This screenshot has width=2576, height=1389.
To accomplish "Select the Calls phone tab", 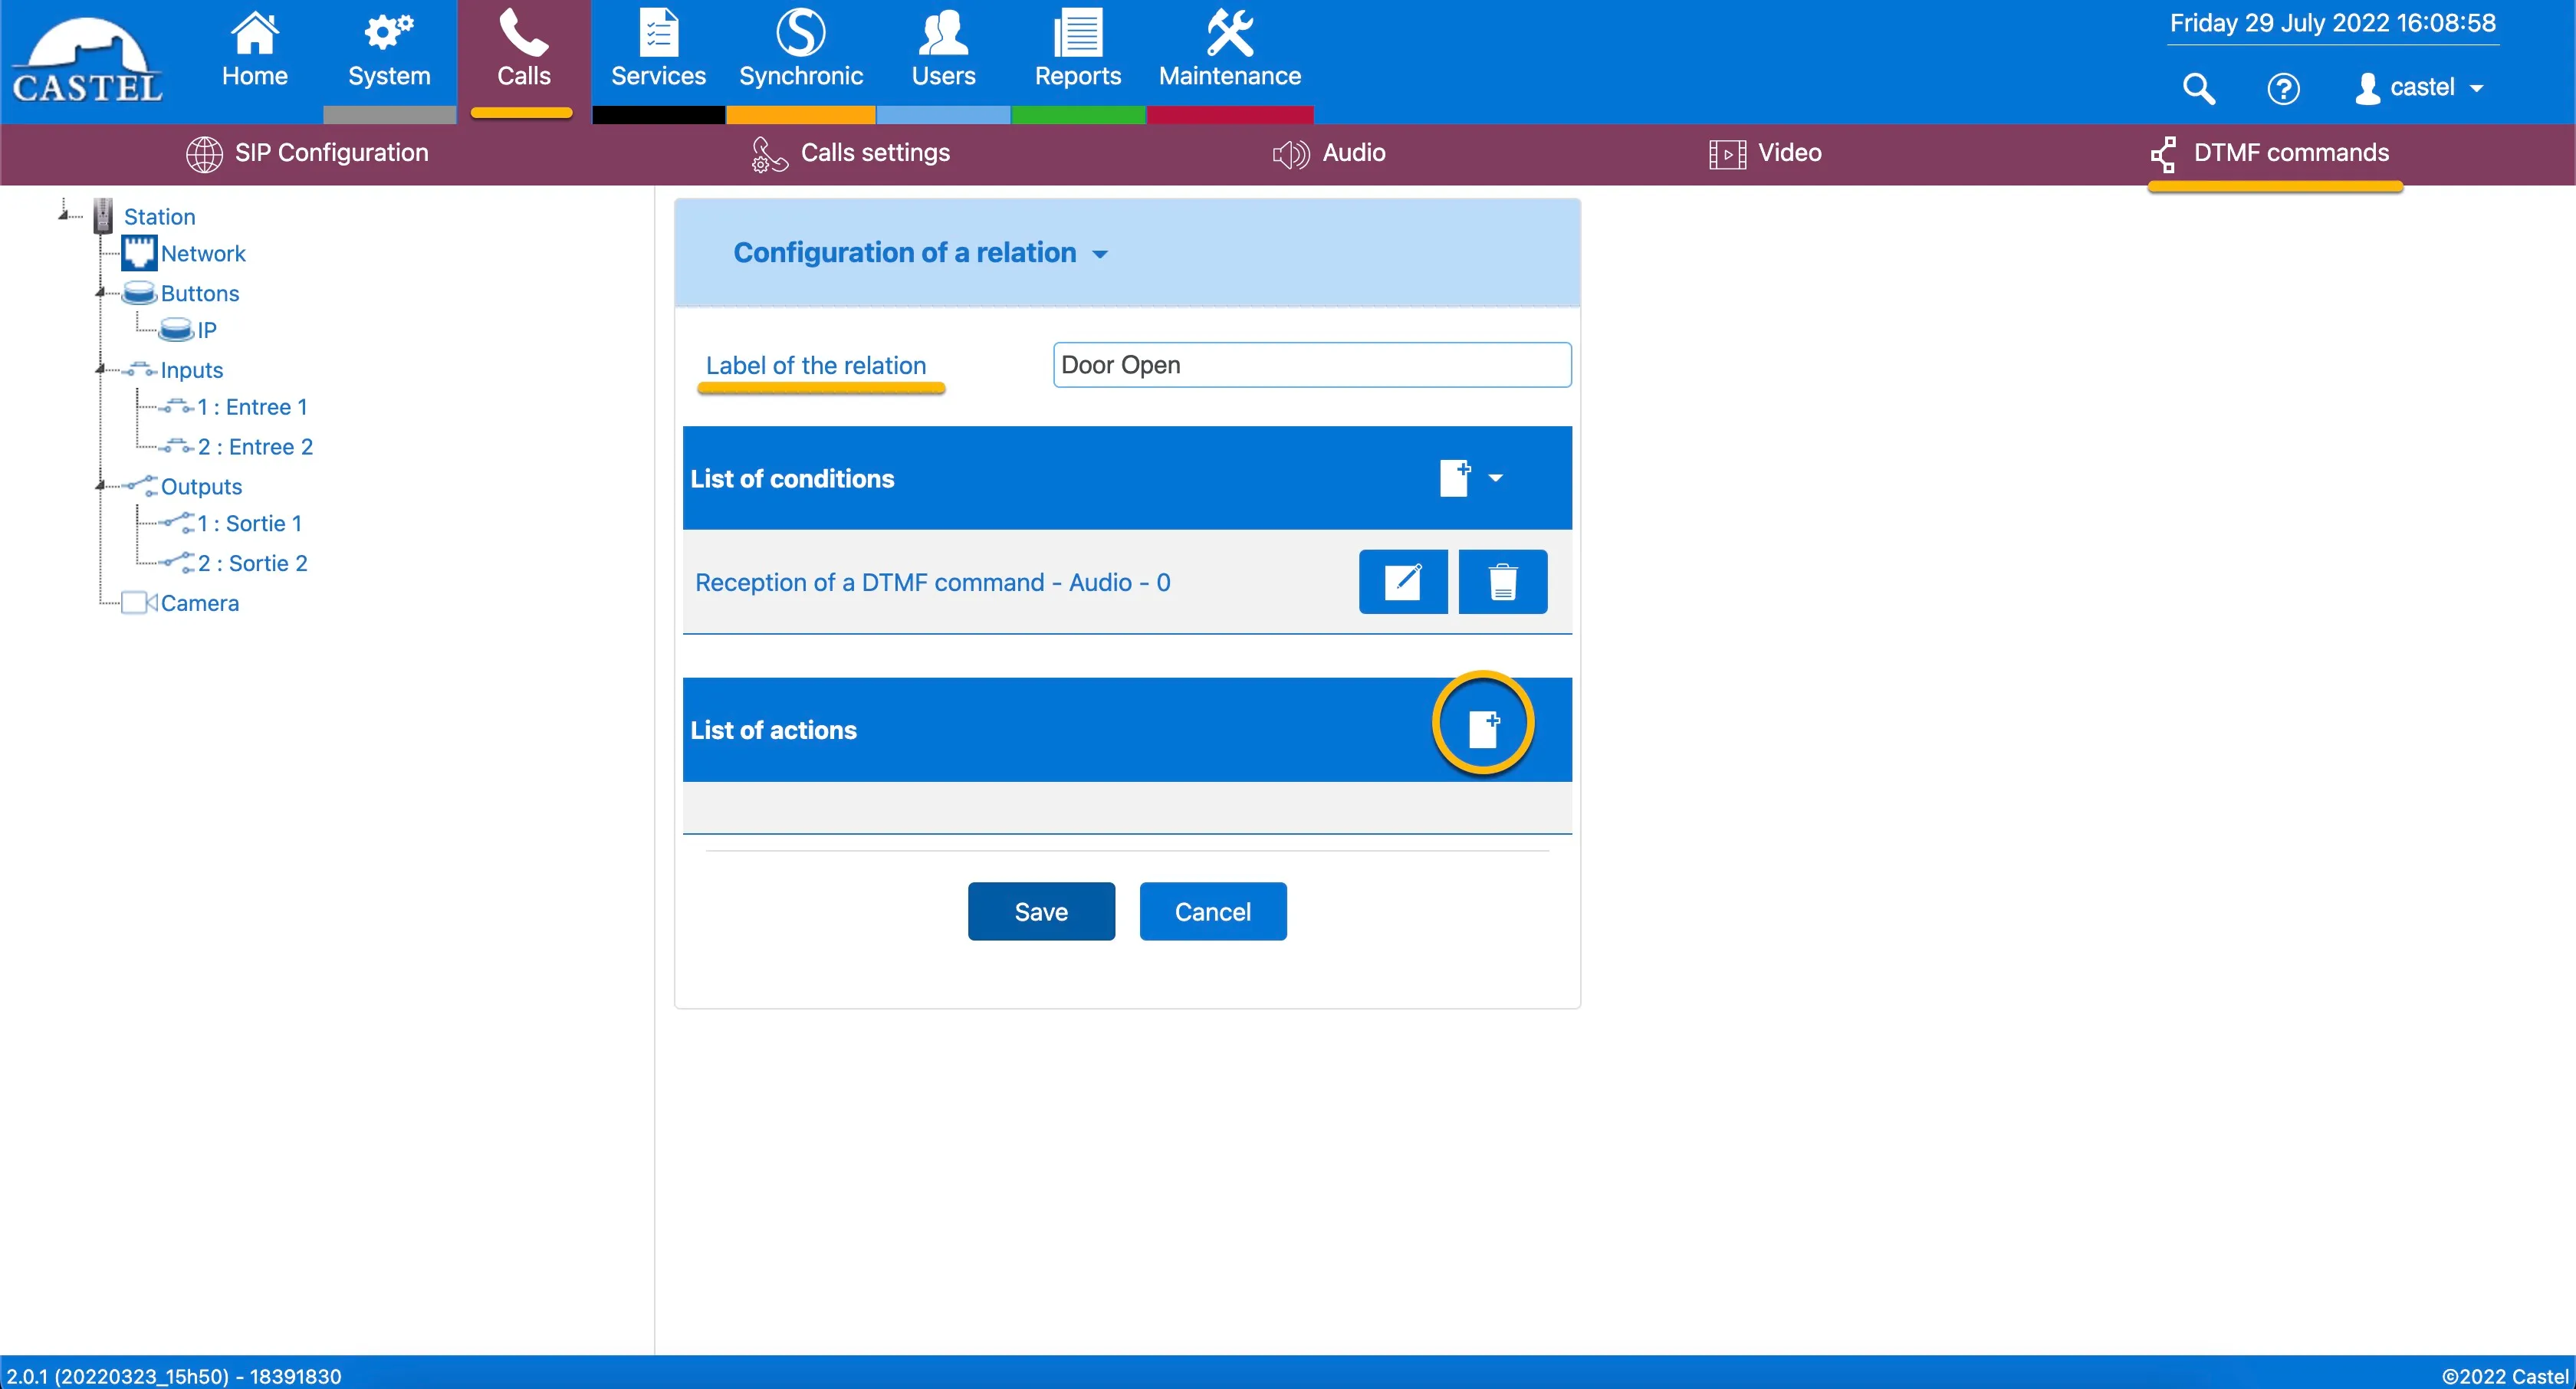I will [x=523, y=50].
